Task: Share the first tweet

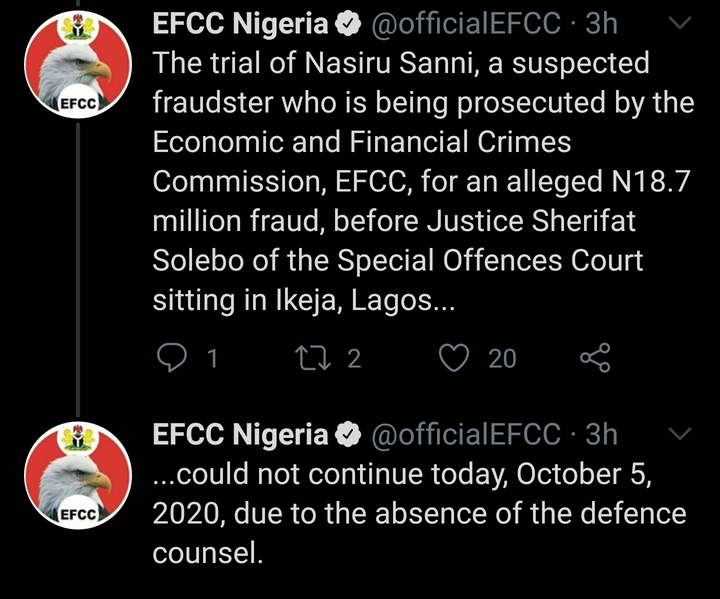Action: click(x=596, y=357)
